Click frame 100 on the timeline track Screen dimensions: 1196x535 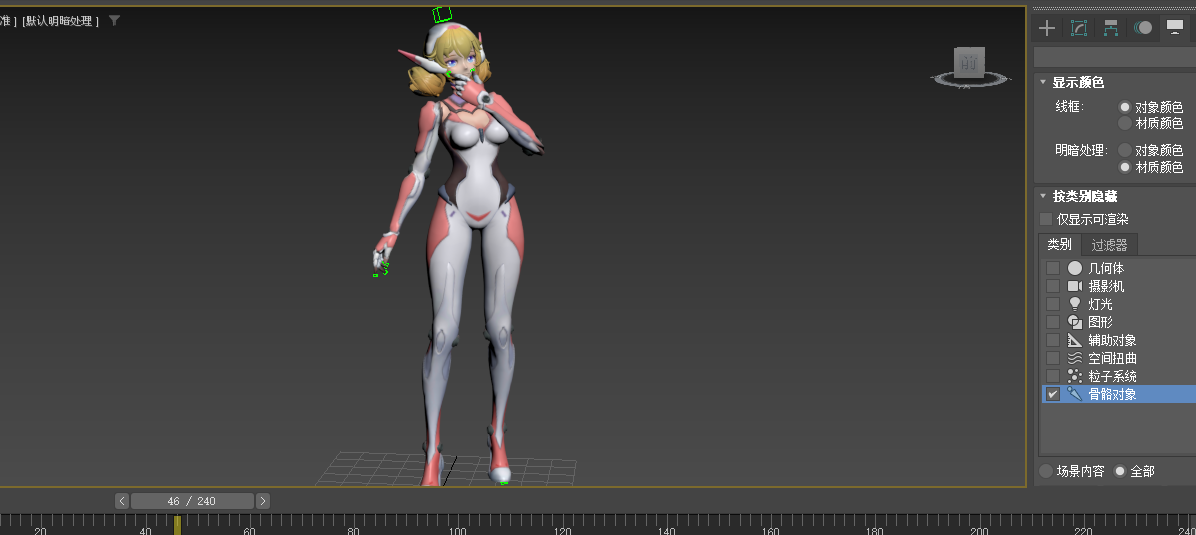coord(458,525)
